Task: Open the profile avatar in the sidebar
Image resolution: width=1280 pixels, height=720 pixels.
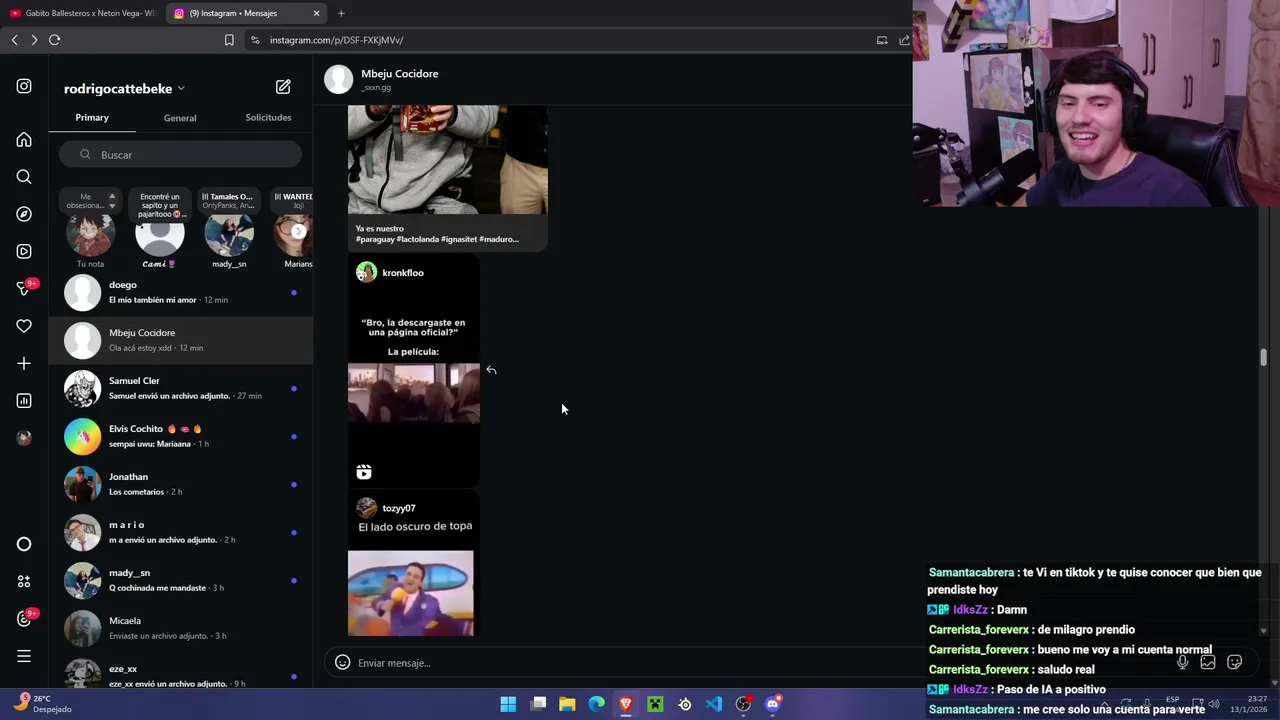Action: click(x=24, y=438)
